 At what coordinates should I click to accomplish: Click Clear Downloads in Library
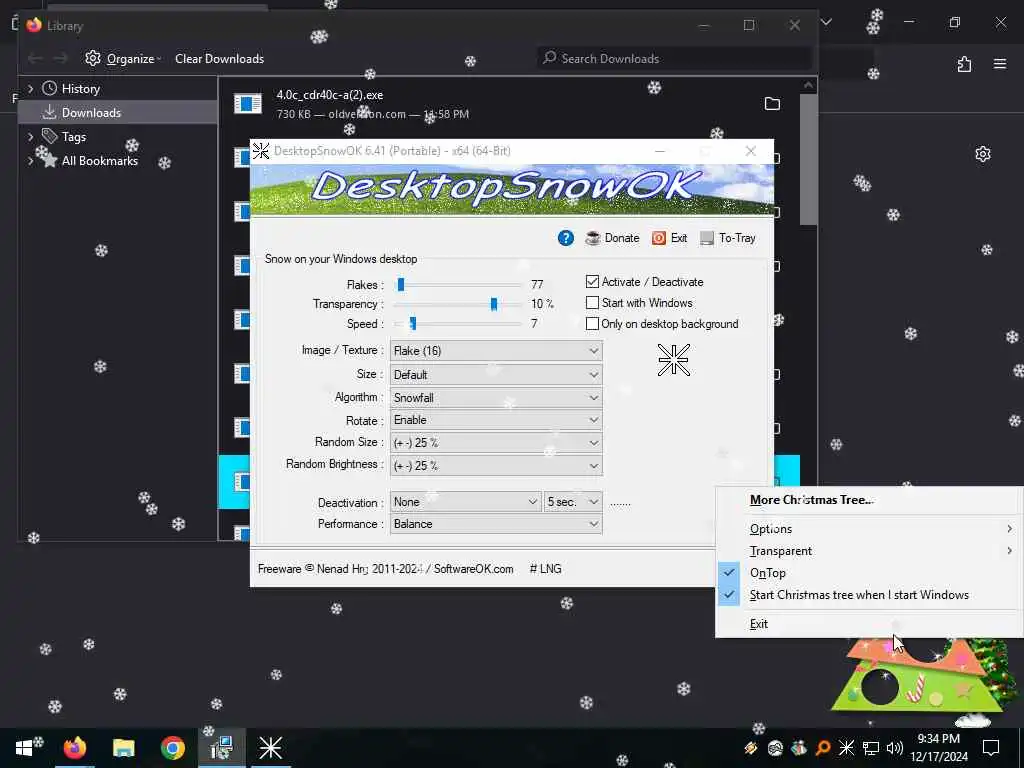click(219, 58)
